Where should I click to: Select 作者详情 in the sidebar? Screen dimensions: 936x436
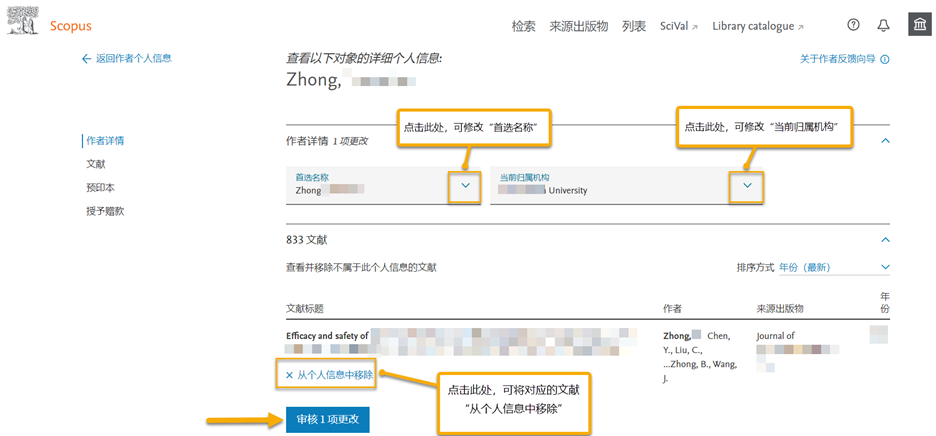105,141
